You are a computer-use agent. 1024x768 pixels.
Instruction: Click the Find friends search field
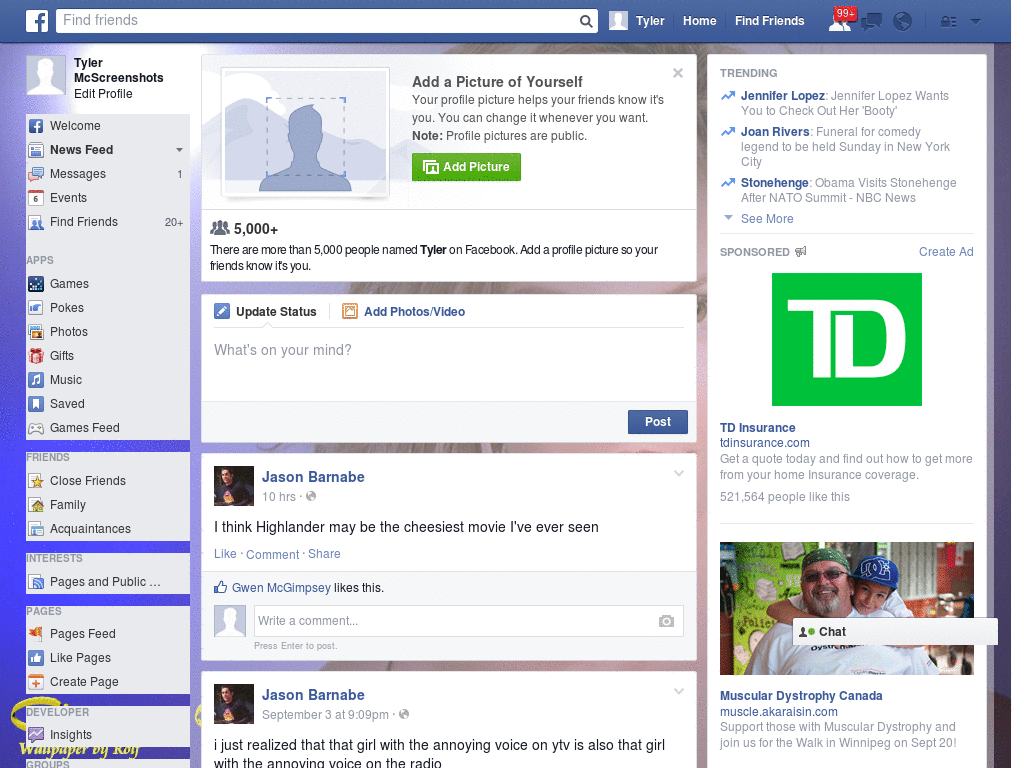click(x=317, y=21)
